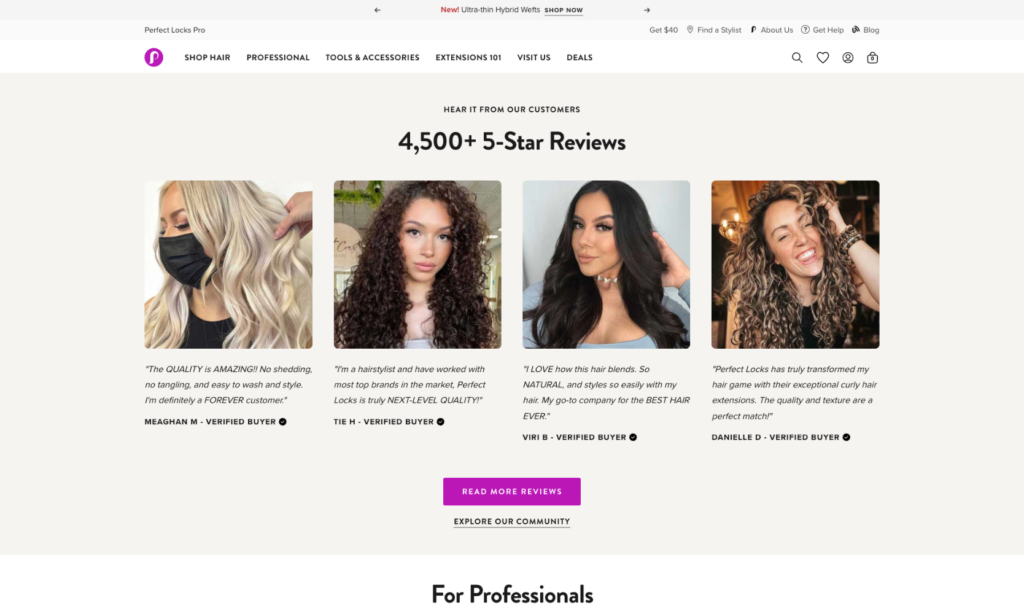This screenshot has width=1024, height=614.
Task: Click the purple Perfect Locks logo
Action: tap(153, 57)
